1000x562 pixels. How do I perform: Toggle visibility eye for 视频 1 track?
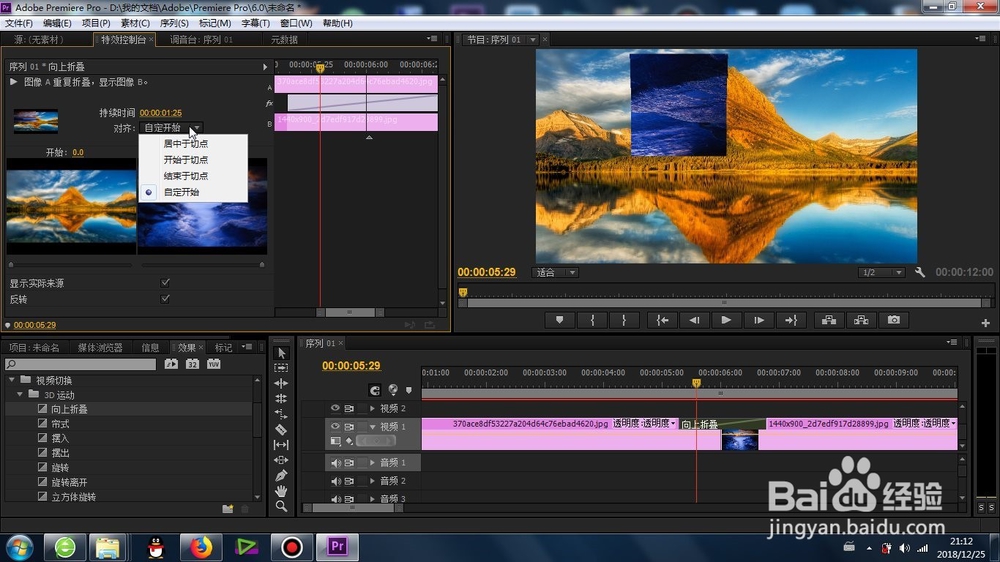click(335, 426)
